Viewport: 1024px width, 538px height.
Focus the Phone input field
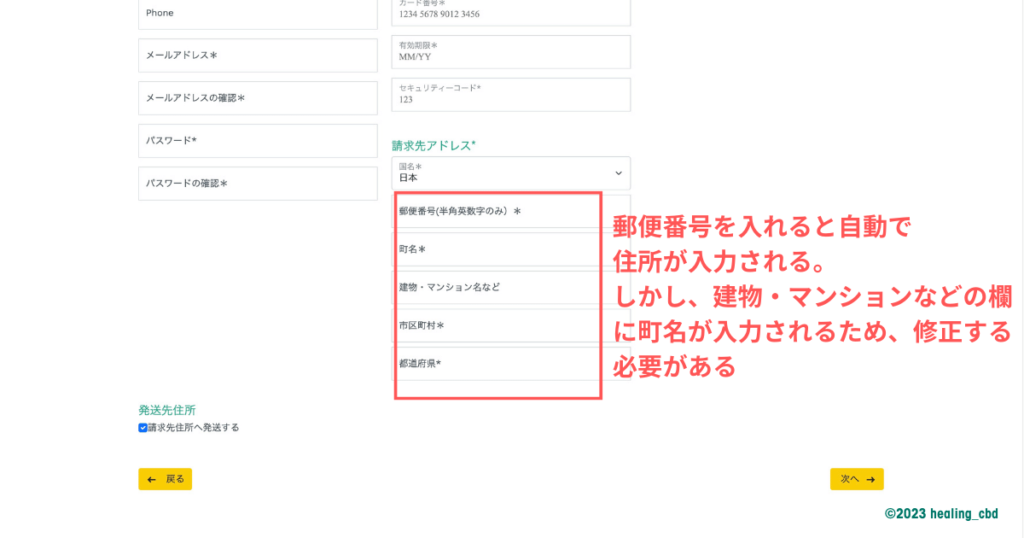[x=257, y=13]
